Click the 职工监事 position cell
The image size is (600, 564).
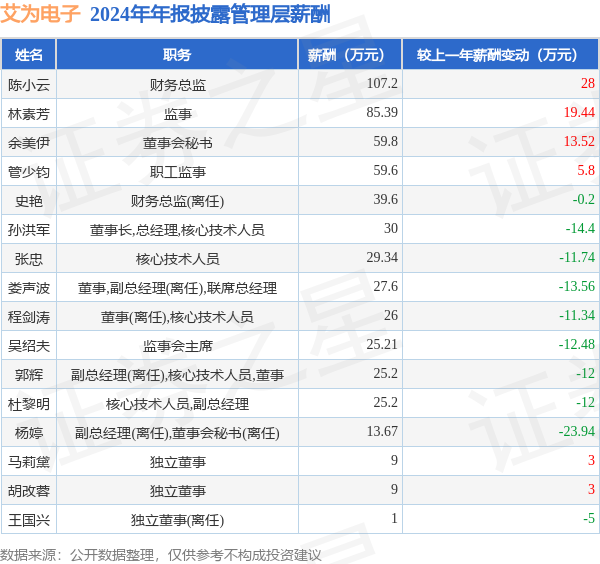(178, 172)
